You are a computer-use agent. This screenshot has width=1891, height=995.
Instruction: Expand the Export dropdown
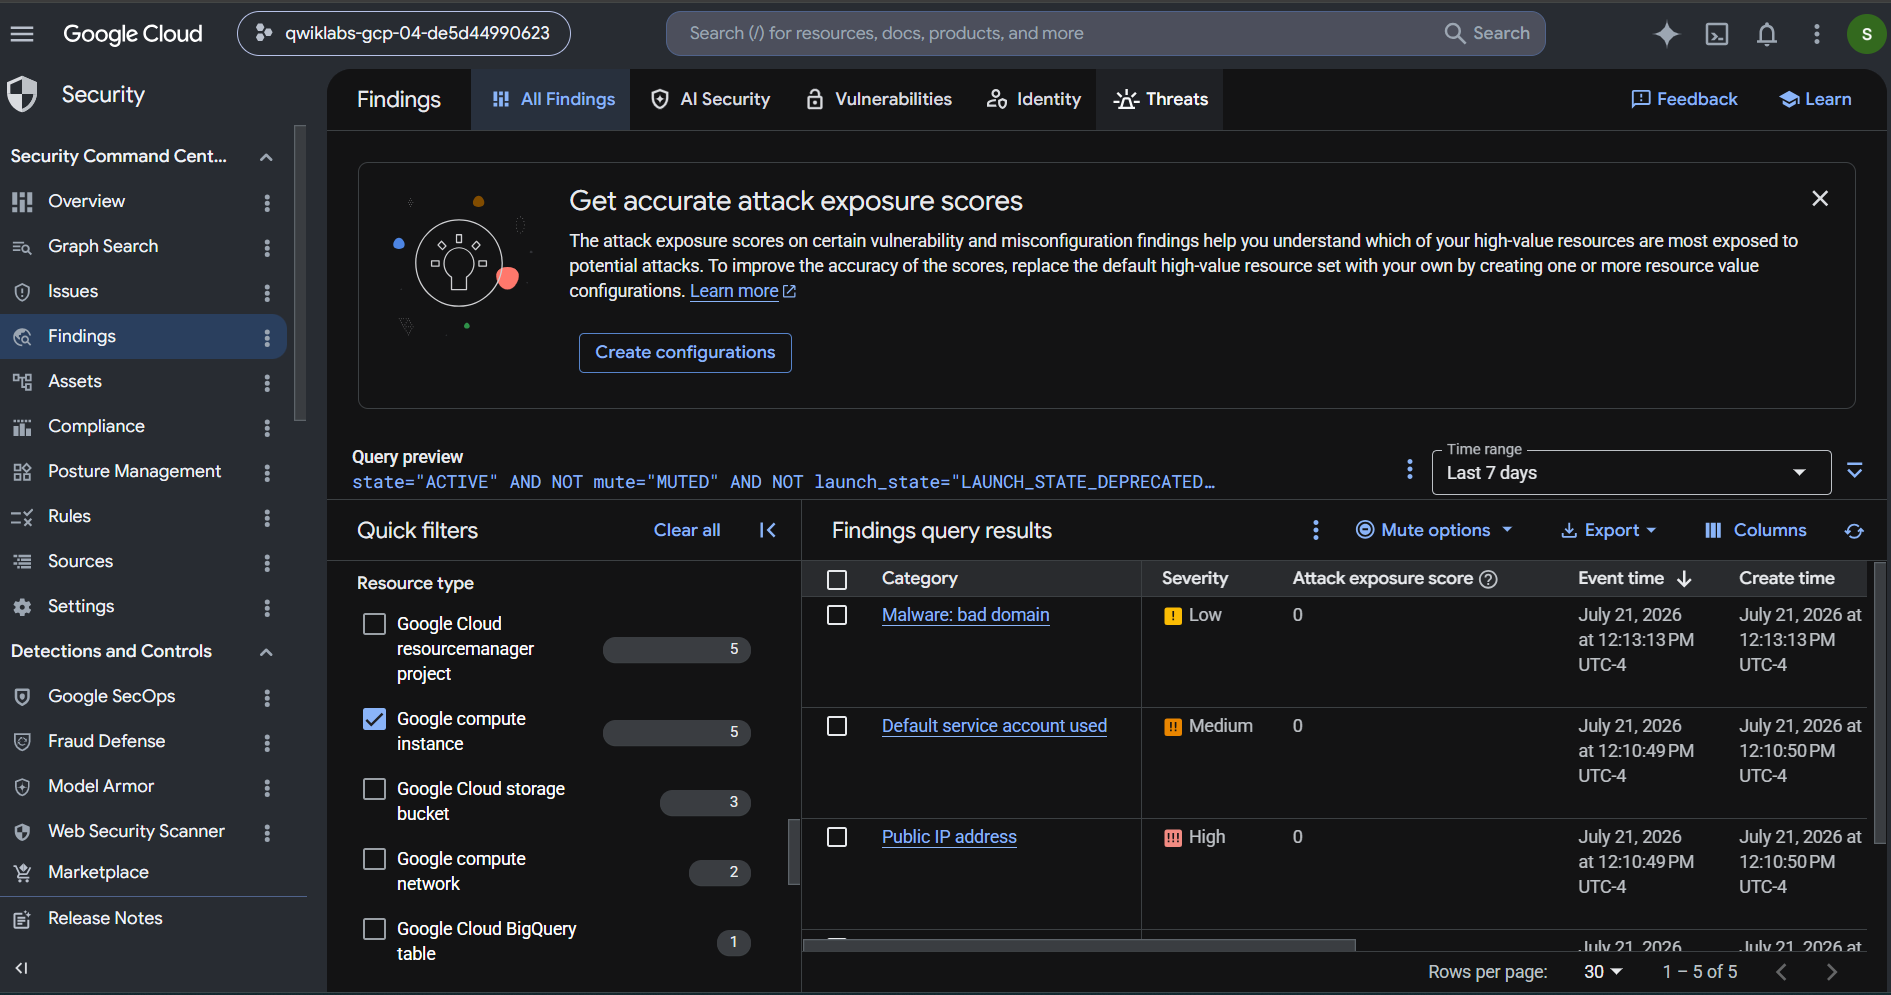tap(1609, 530)
